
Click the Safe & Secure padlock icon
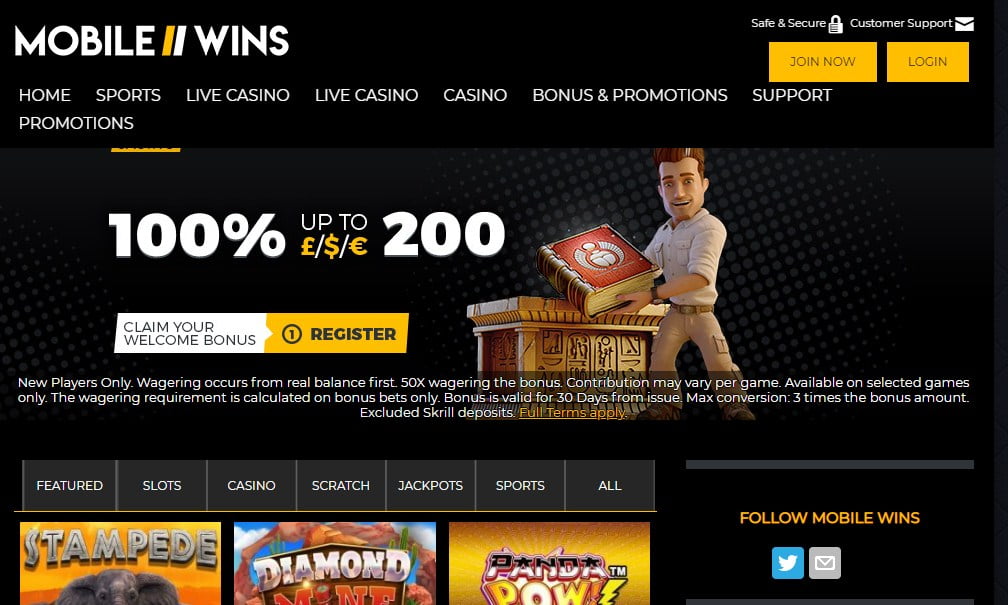835,24
